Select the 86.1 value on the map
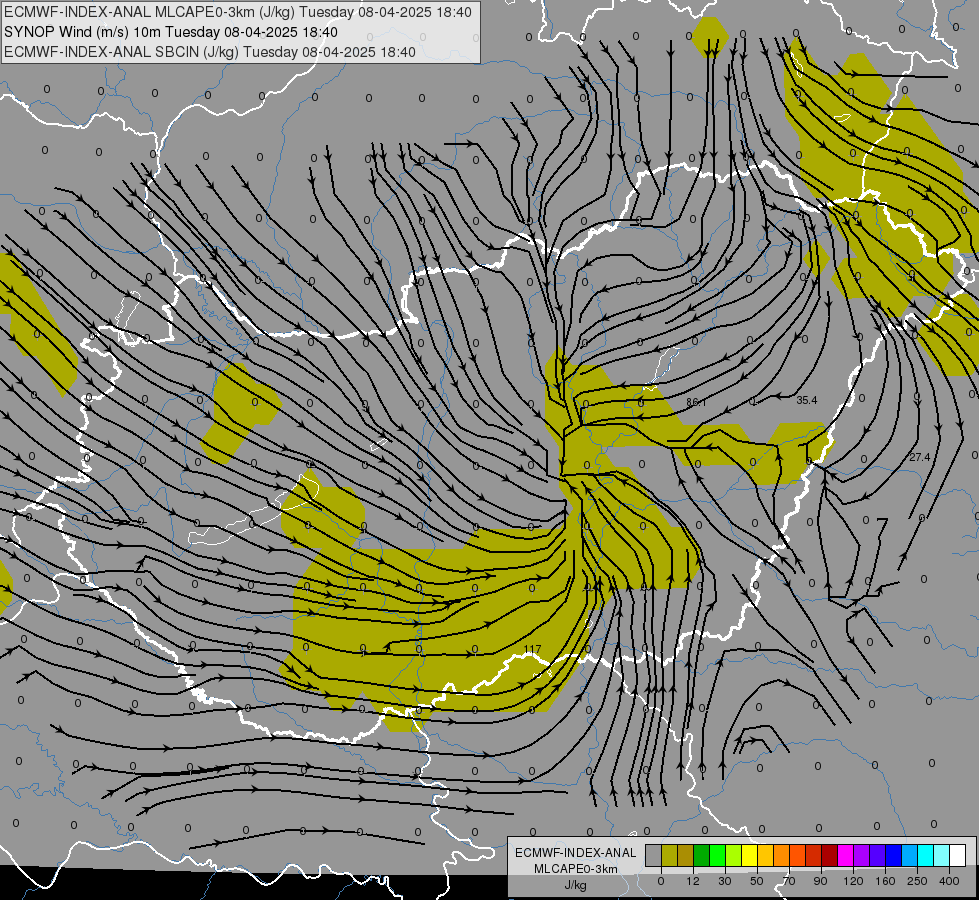Image resolution: width=979 pixels, height=900 pixels. (x=696, y=402)
